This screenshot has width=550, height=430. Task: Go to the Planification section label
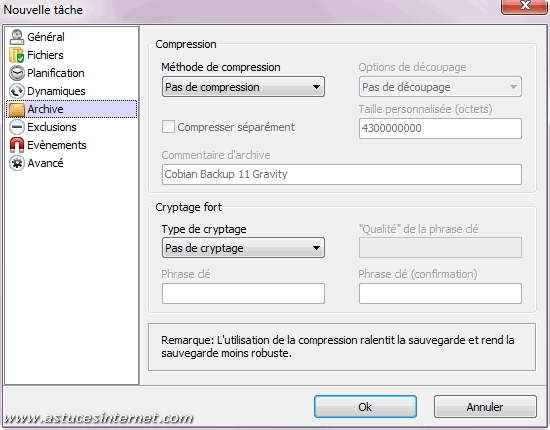coord(56,73)
